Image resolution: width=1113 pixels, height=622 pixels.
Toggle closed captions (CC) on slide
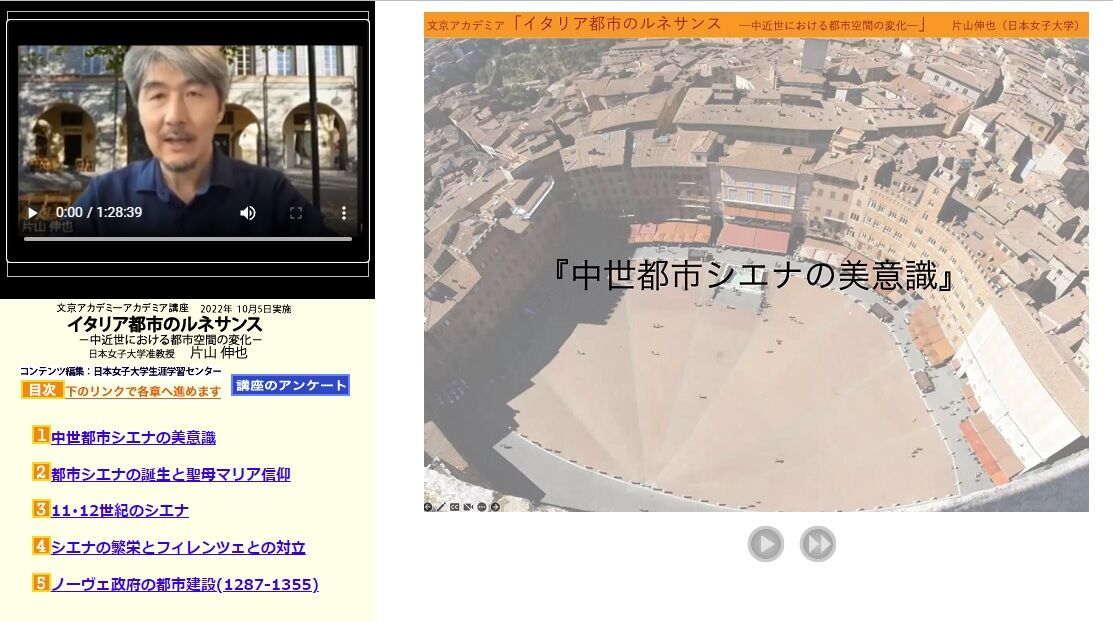(x=454, y=507)
